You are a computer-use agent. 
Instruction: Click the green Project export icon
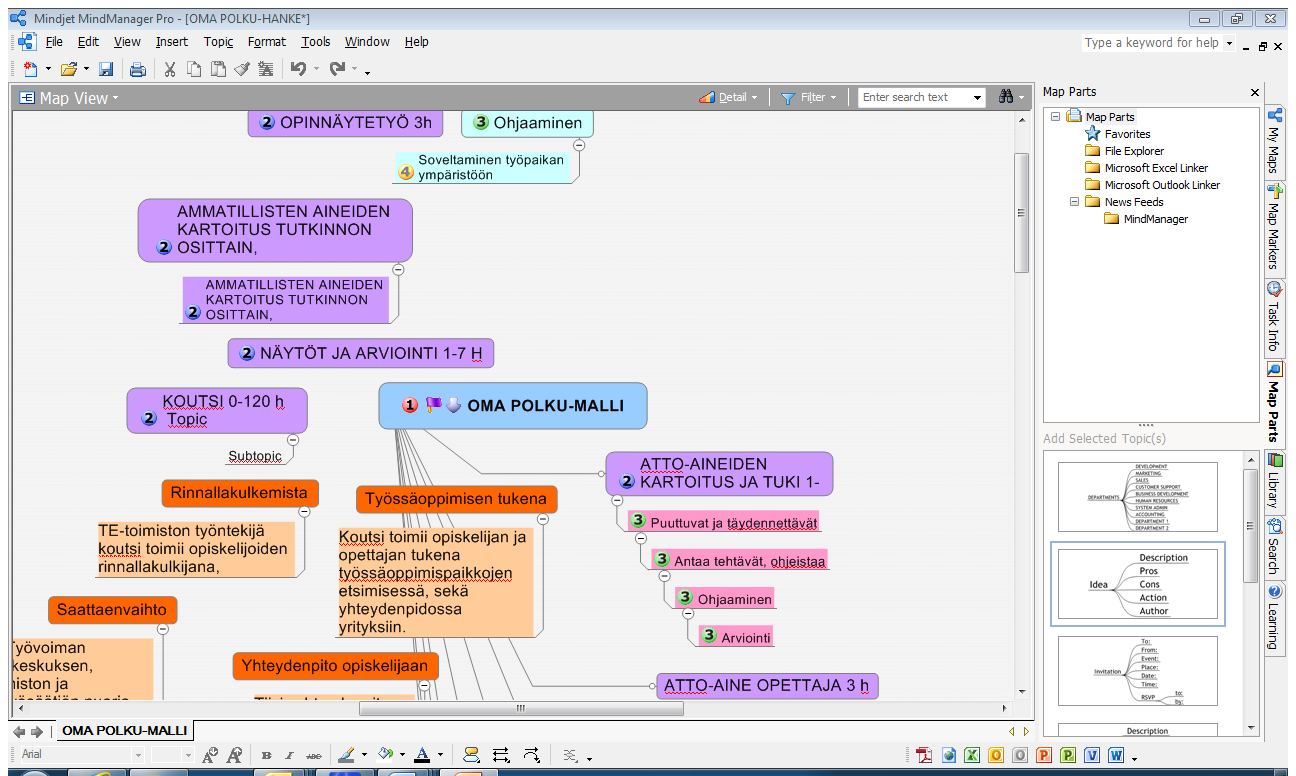point(1068,755)
